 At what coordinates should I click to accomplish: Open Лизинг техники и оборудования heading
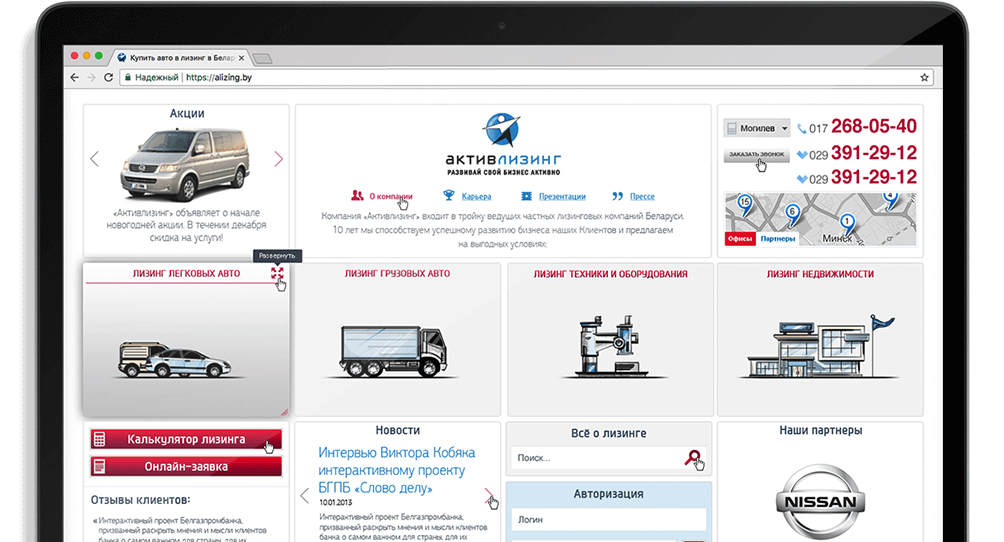tap(610, 274)
